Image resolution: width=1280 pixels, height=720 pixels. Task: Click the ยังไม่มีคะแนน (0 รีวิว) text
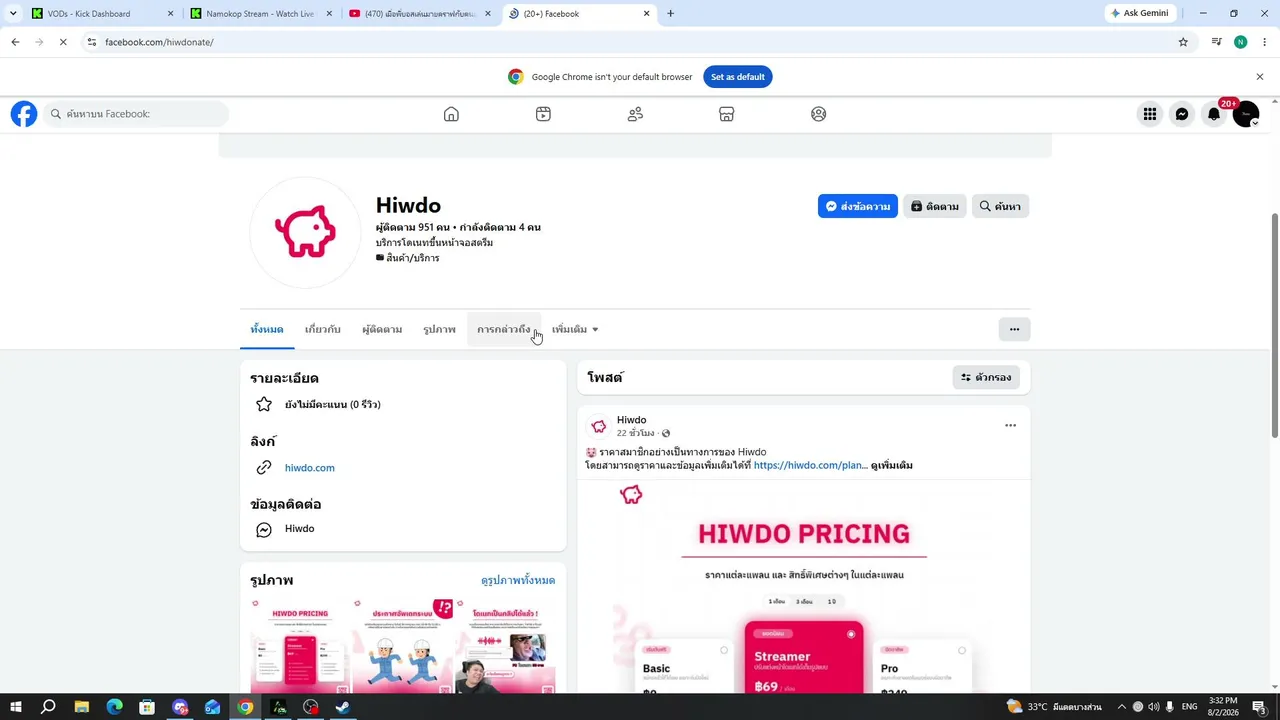(333, 404)
